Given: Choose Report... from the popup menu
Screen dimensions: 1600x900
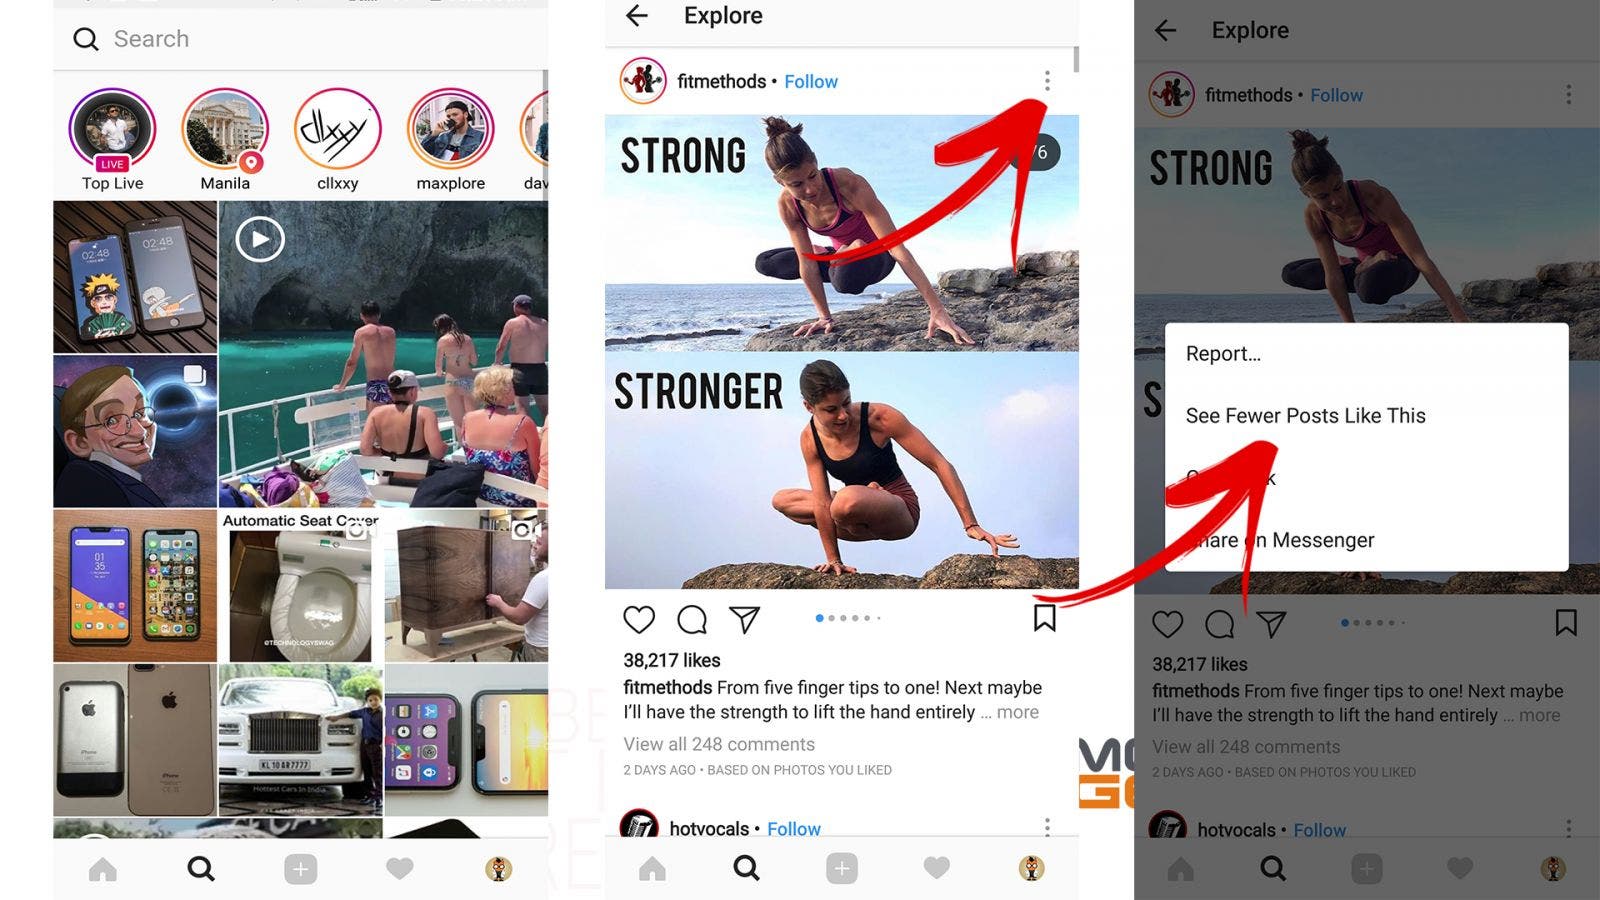Looking at the screenshot, I should point(1223,354).
